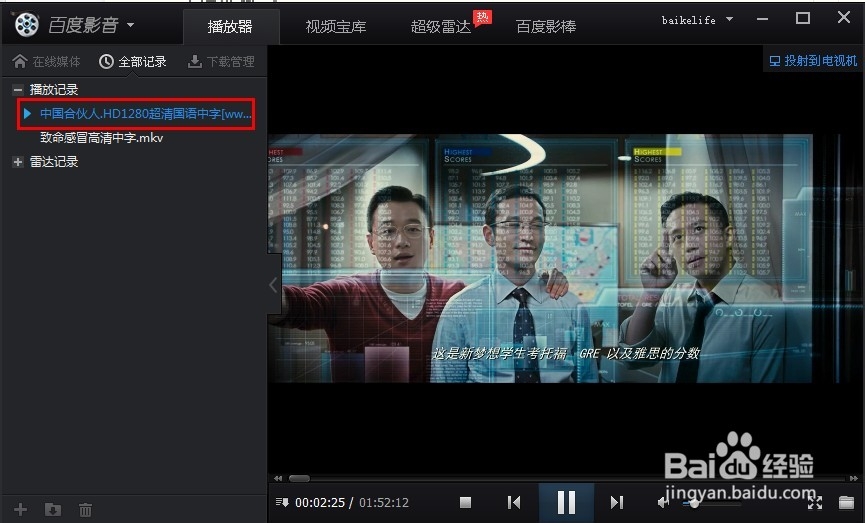Close the Baidu player window
This screenshot has height=523, width=865.
point(843,17)
